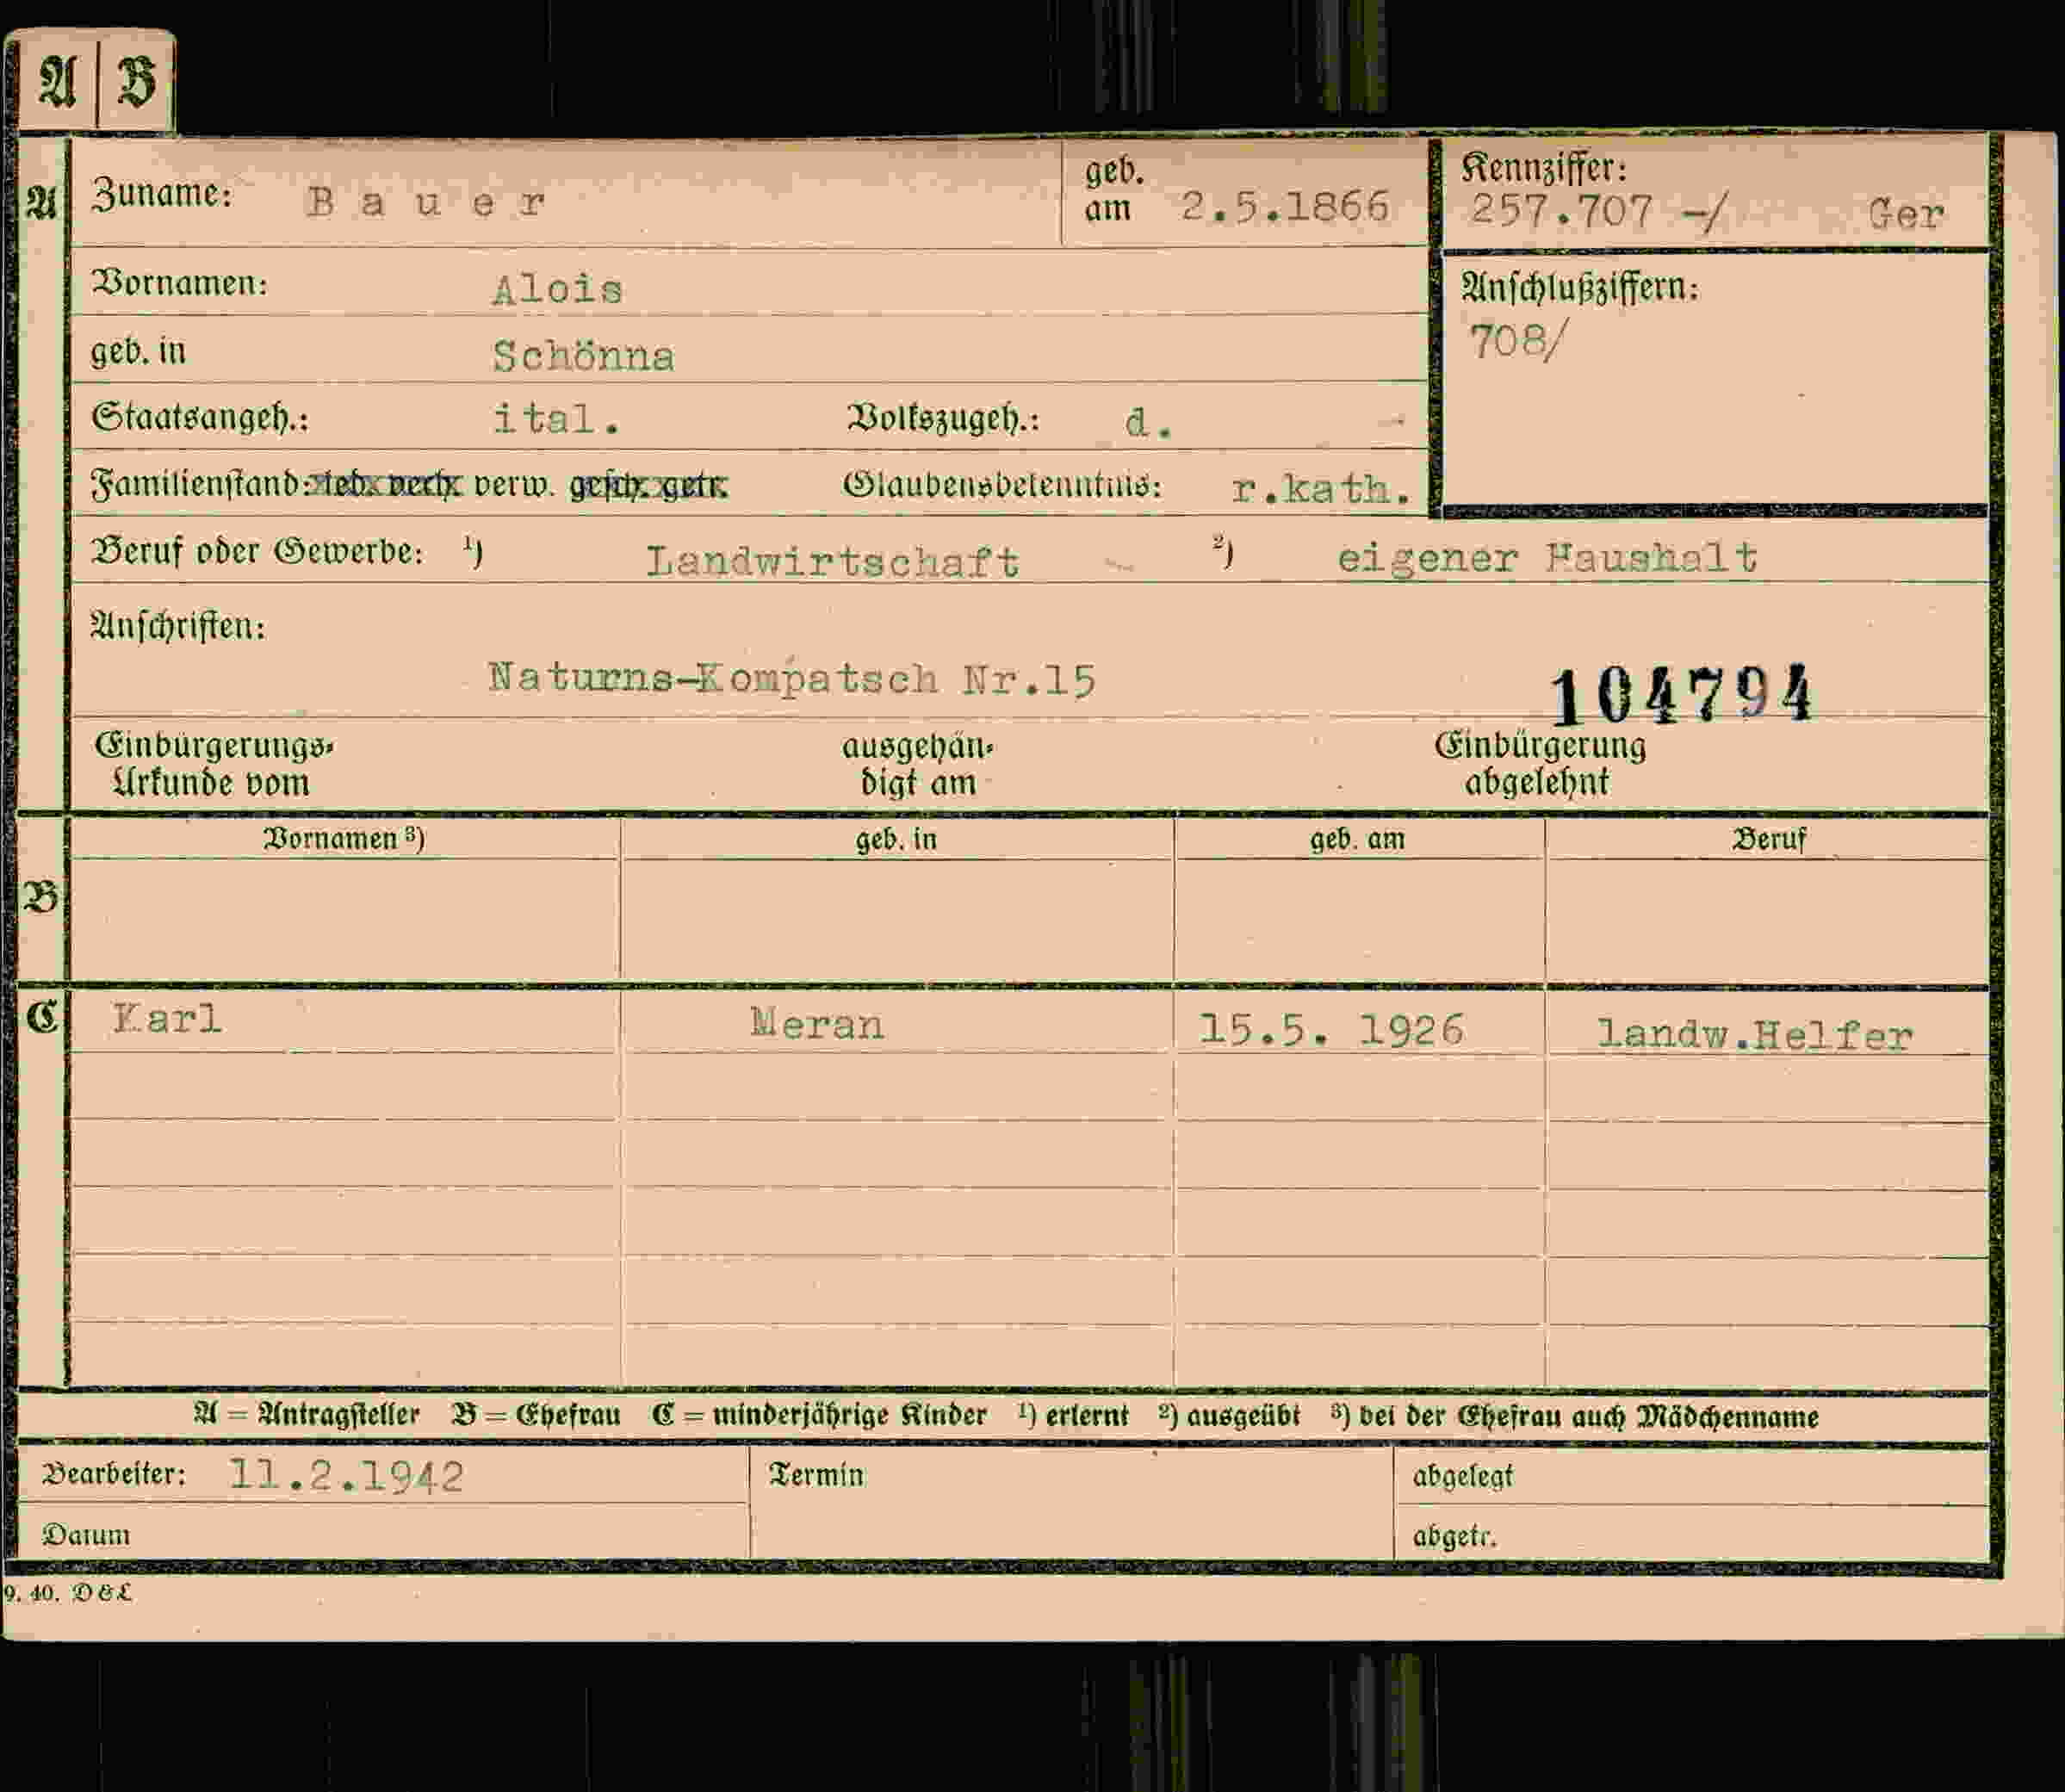Viewport: 2065px width, 1792px height.
Task: Click the 'Anschlußziffern:' heading
Action: click(1580, 288)
